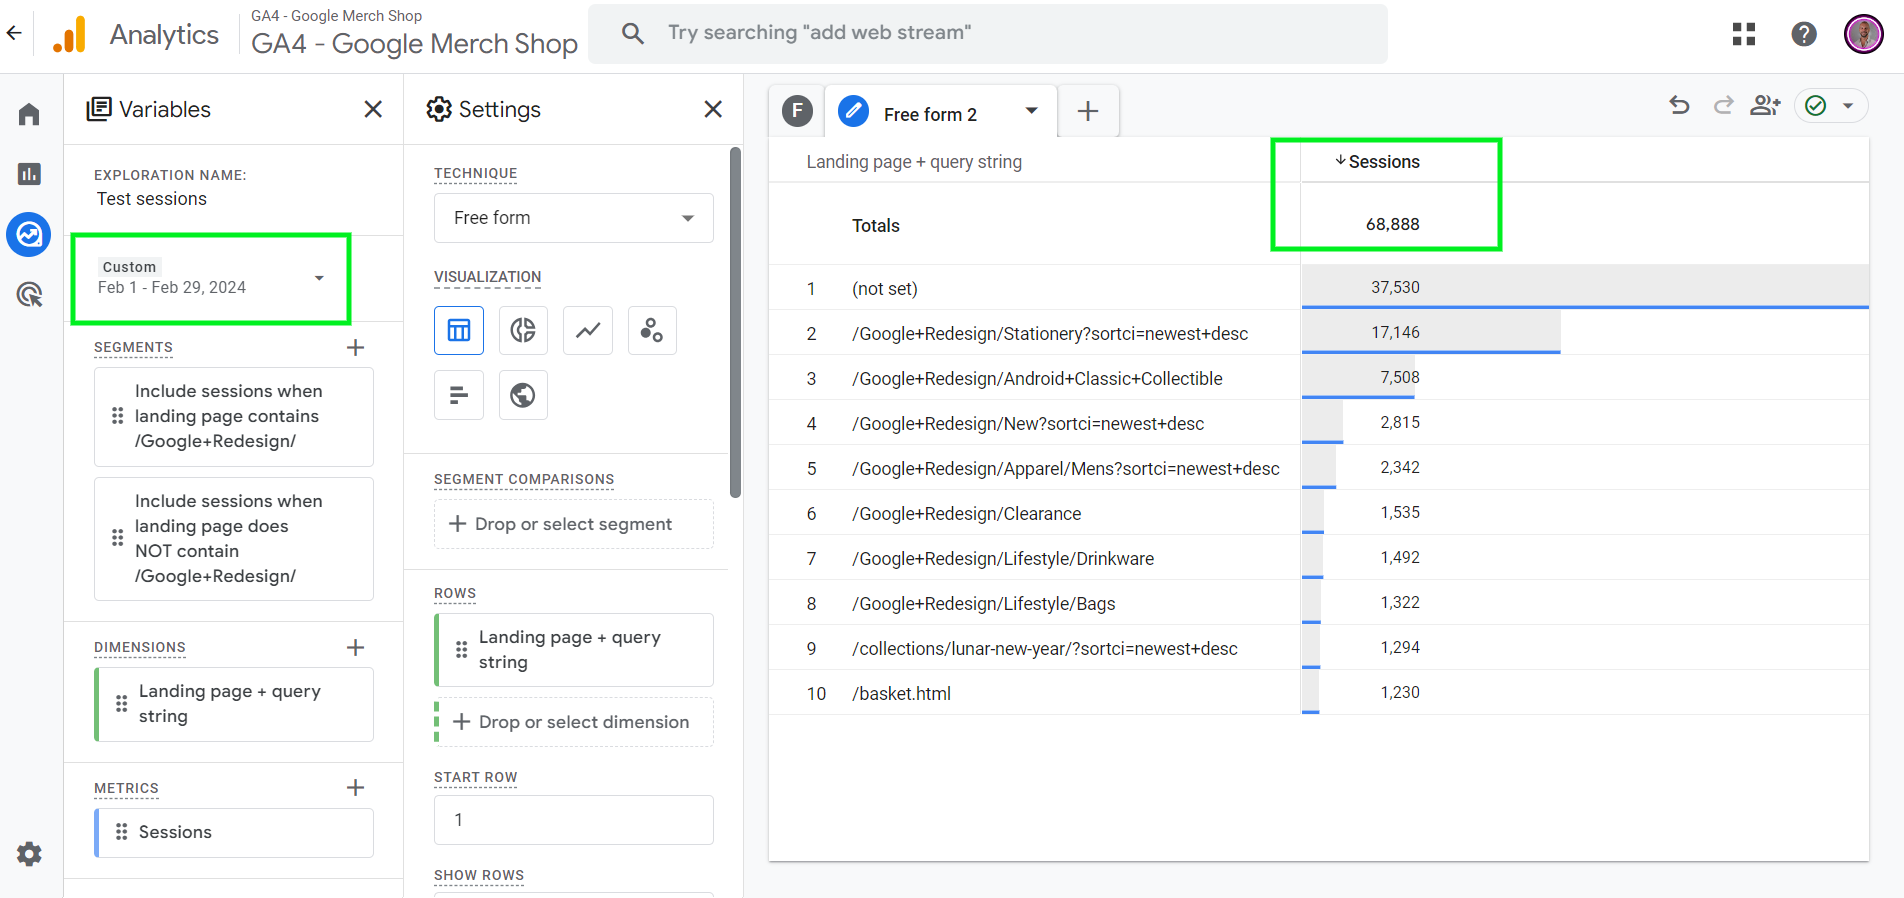
Task: Expand the Free form technique dropdown
Action: [x=573, y=218]
